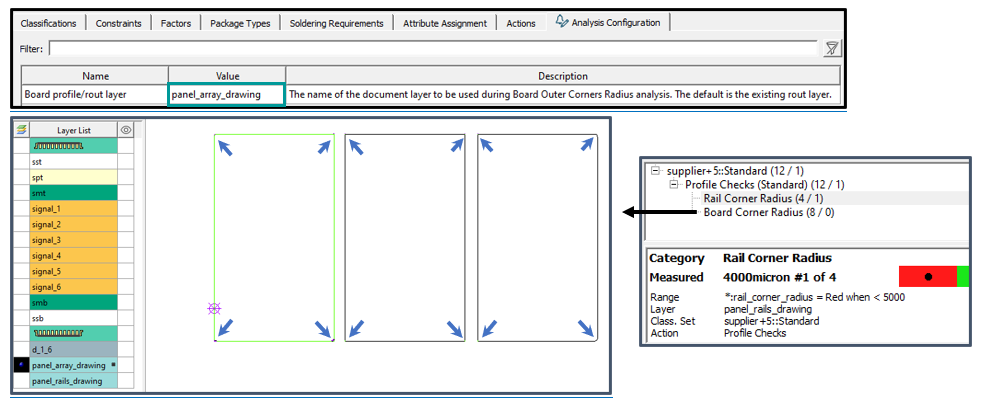The width and height of the screenshot is (981, 403).
Task: Select the d_1_6 drill layer
Action: click(x=73, y=349)
